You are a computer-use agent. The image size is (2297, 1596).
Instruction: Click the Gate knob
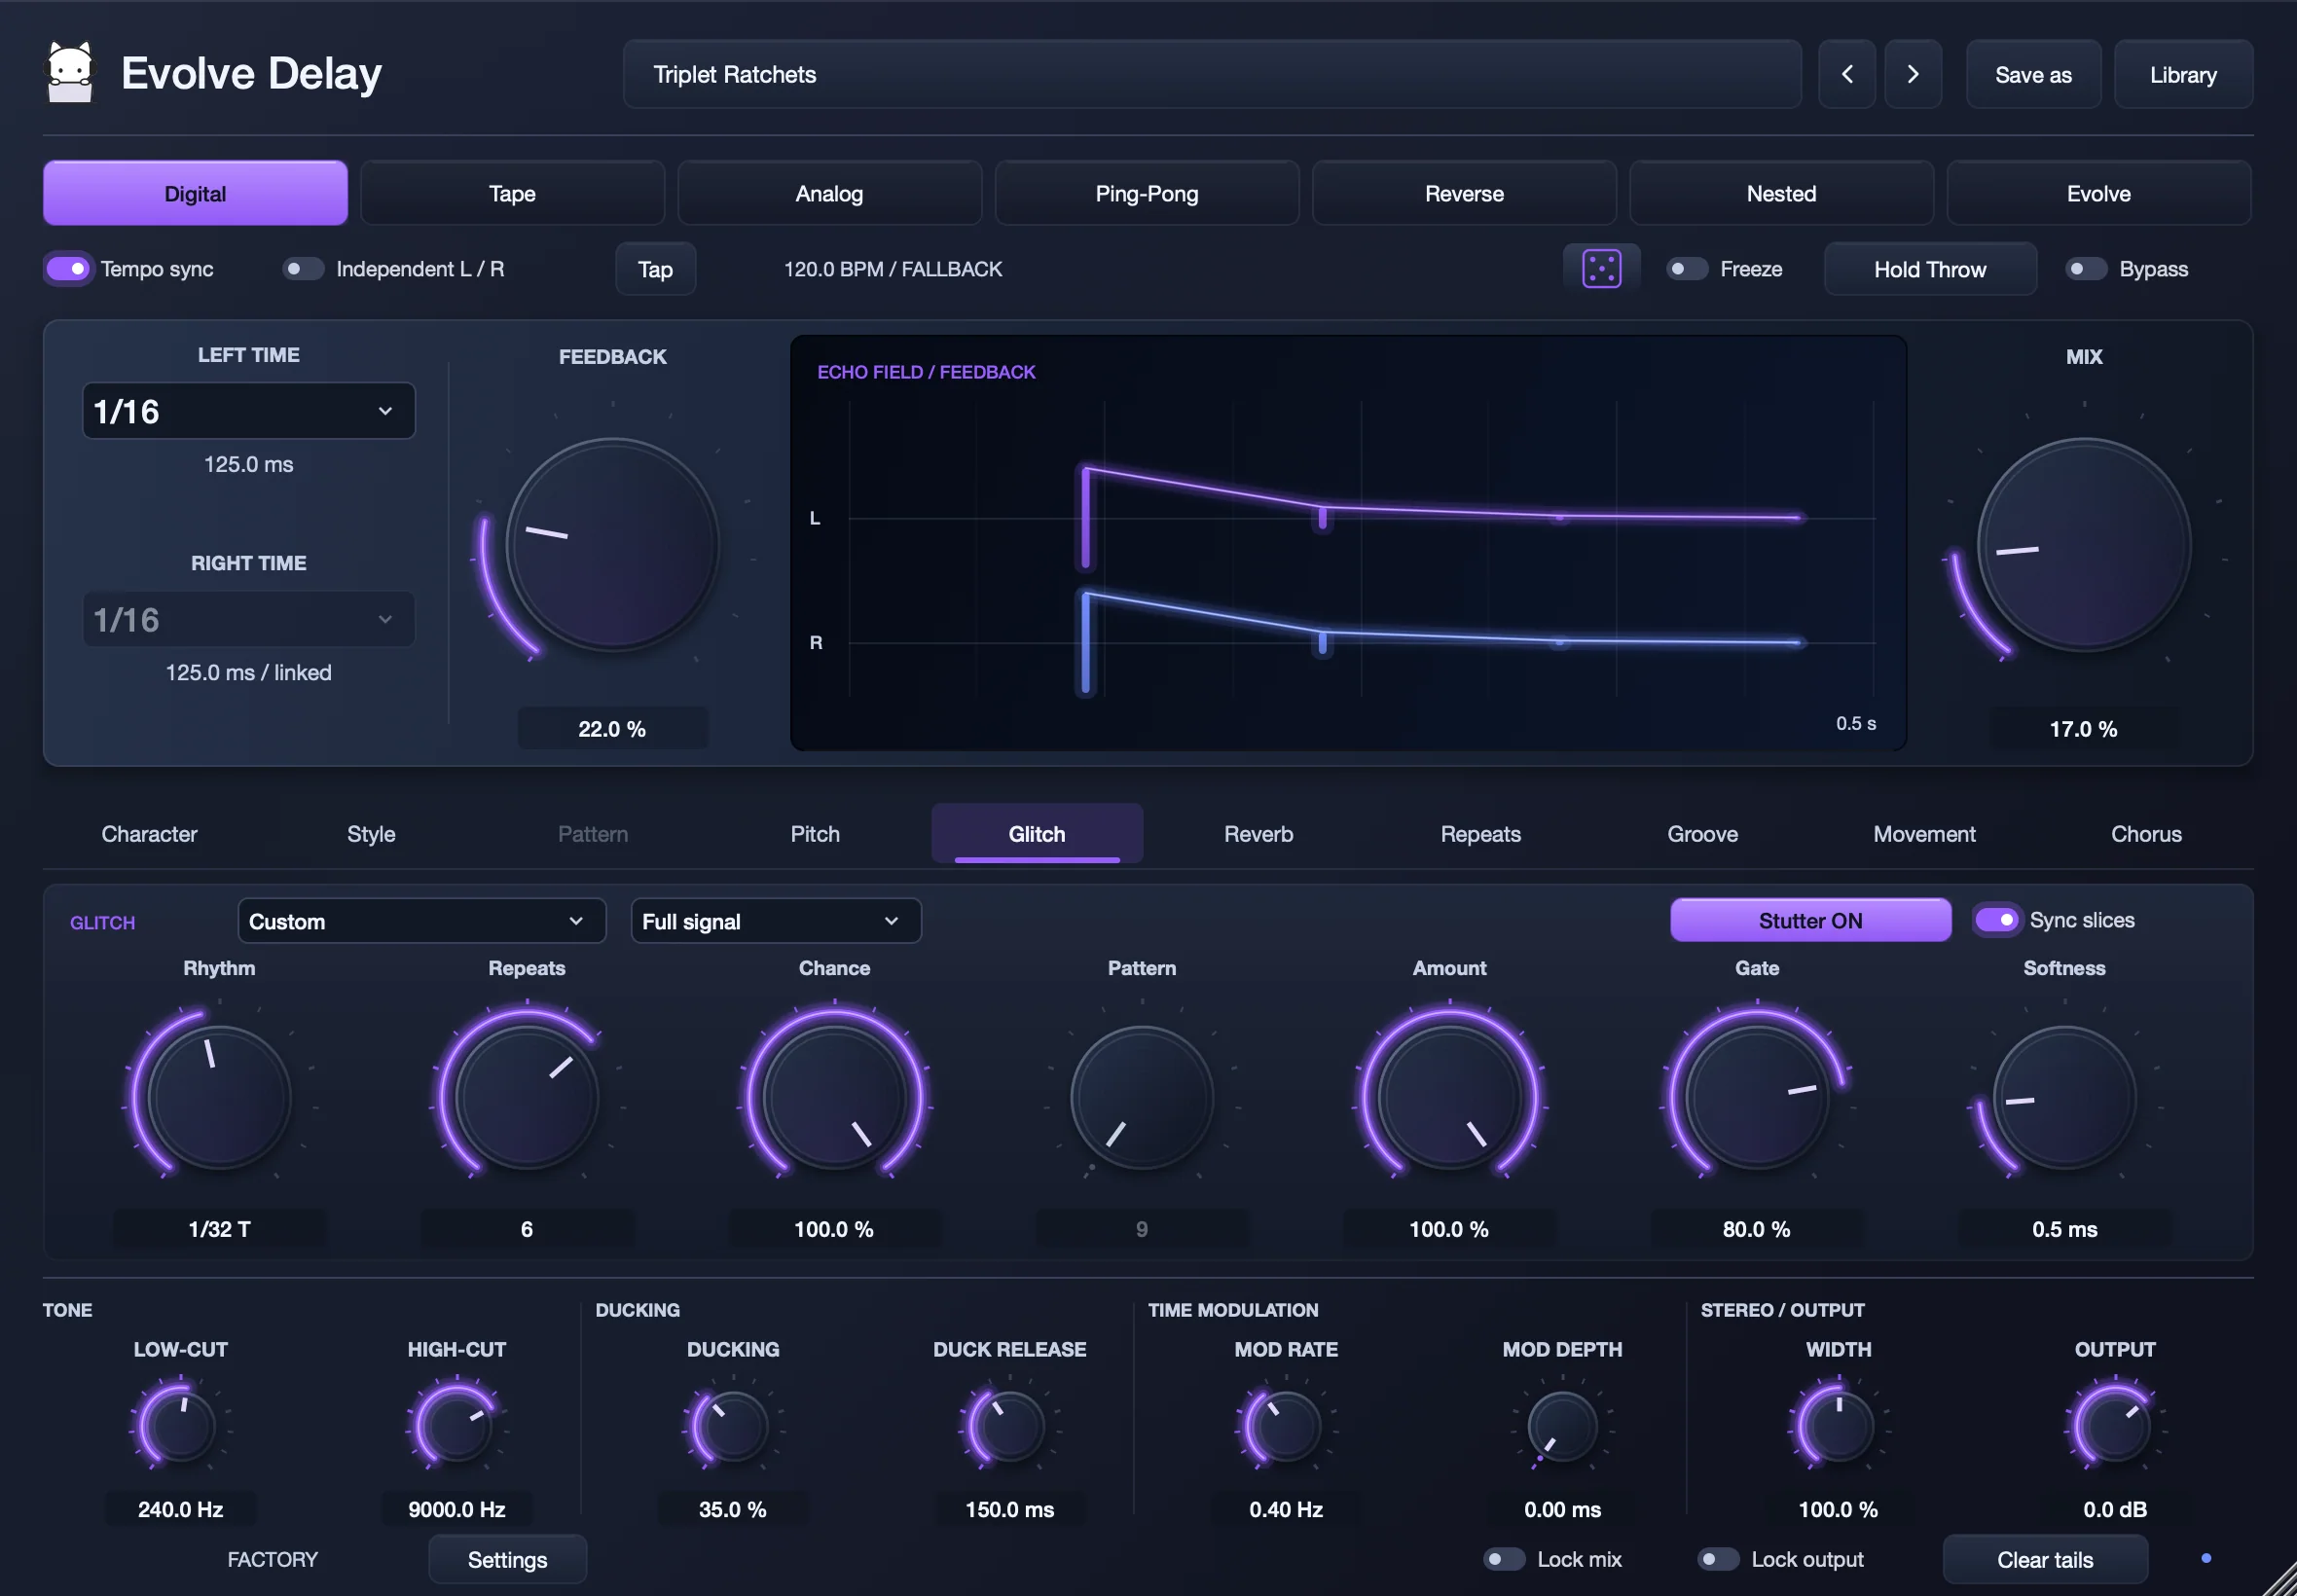point(1756,1096)
